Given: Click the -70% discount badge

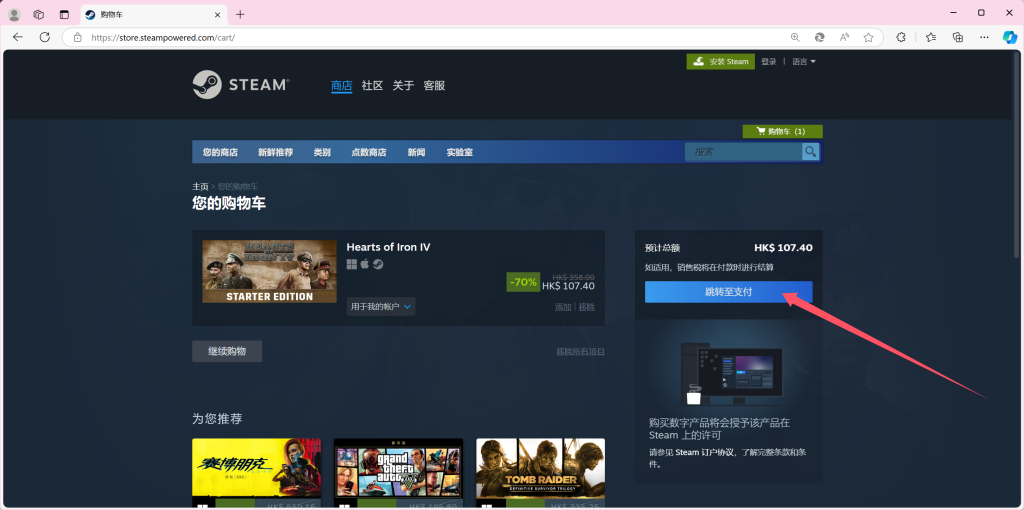Looking at the screenshot, I should [524, 282].
